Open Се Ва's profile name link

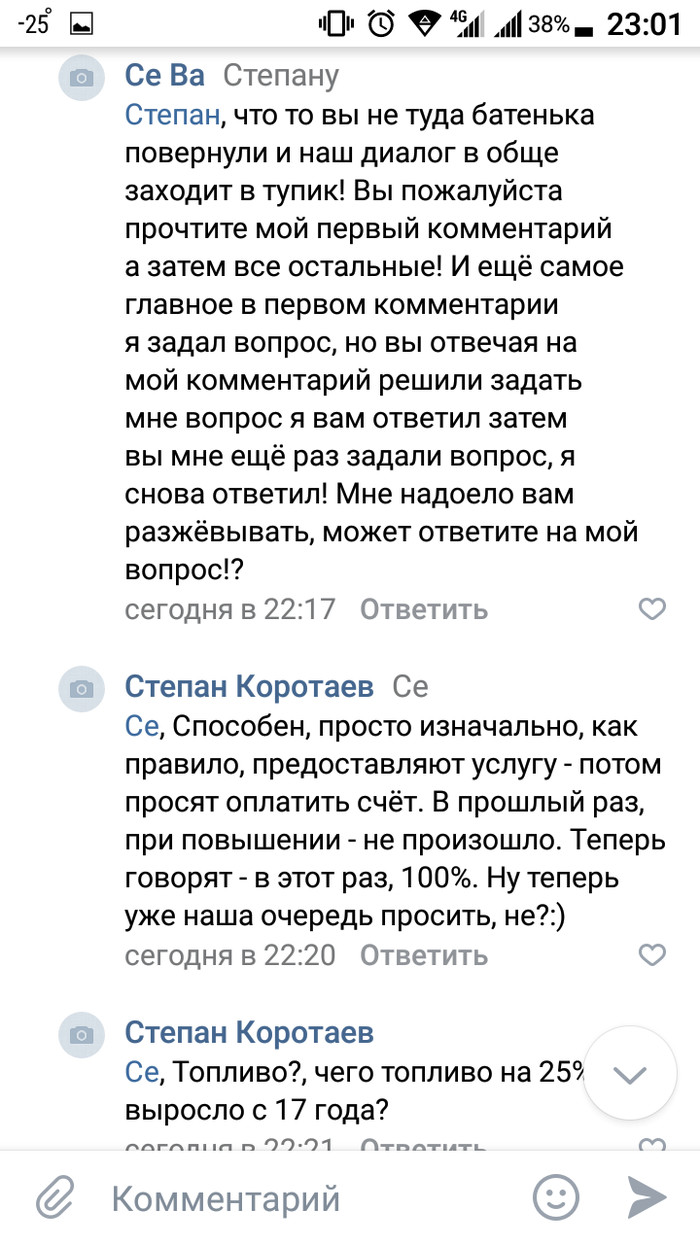[x=165, y=75]
